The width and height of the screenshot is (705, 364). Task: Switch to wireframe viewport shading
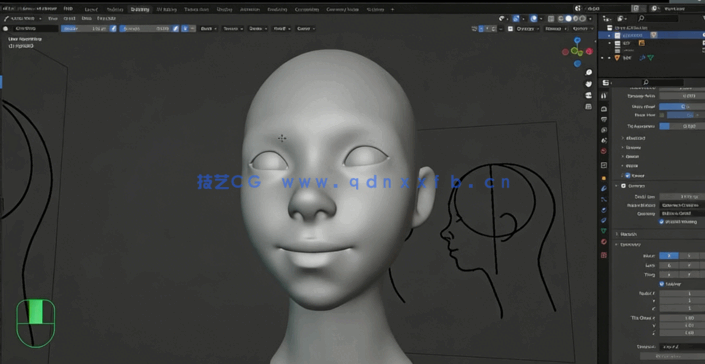click(561, 18)
